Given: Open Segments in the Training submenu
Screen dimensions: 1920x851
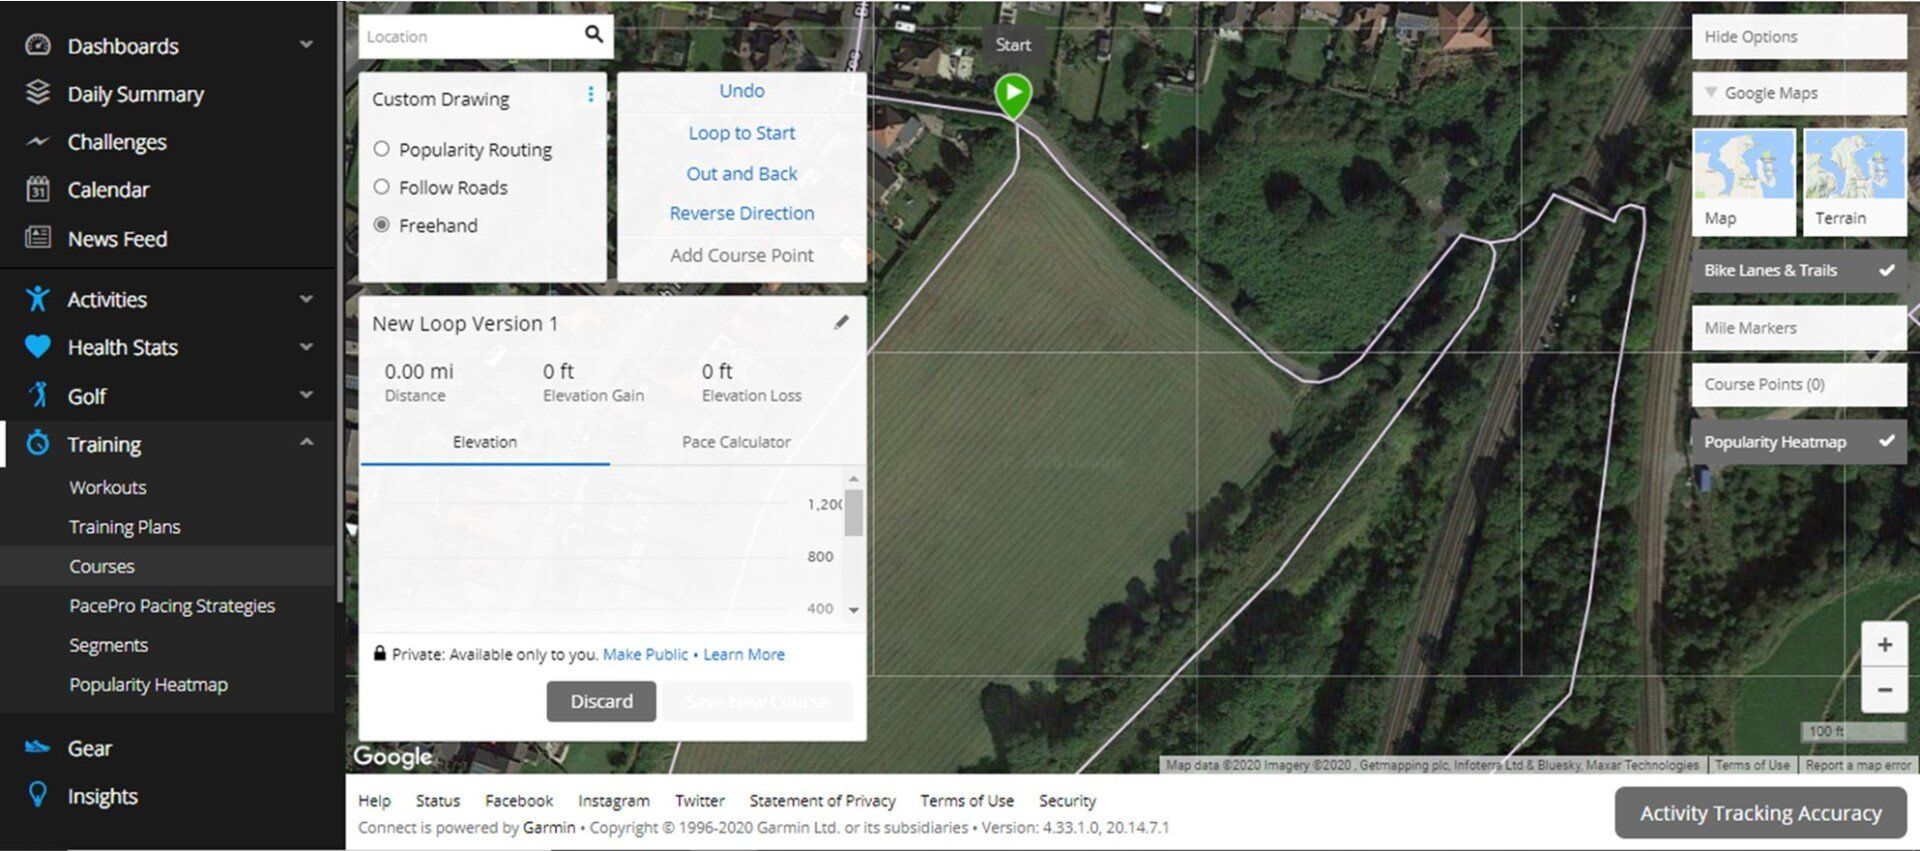Looking at the screenshot, I should (x=108, y=645).
